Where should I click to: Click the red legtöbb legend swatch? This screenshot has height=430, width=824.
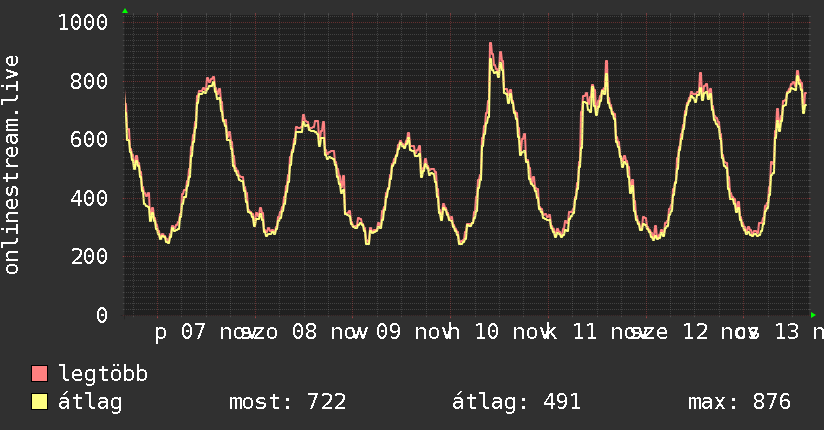39,373
